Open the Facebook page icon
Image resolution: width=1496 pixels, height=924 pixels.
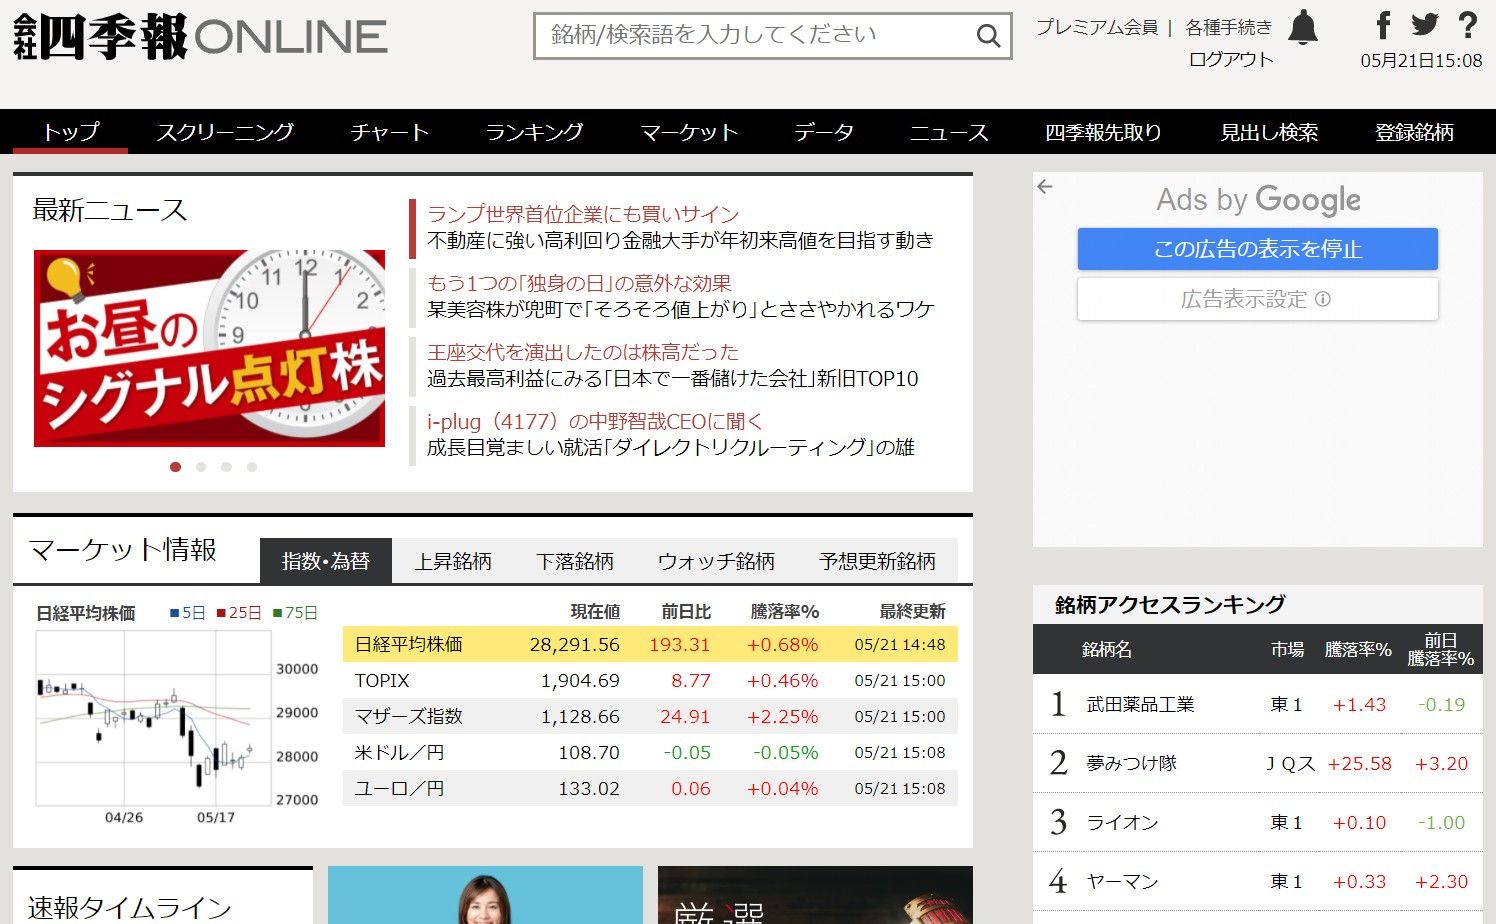1383,27
